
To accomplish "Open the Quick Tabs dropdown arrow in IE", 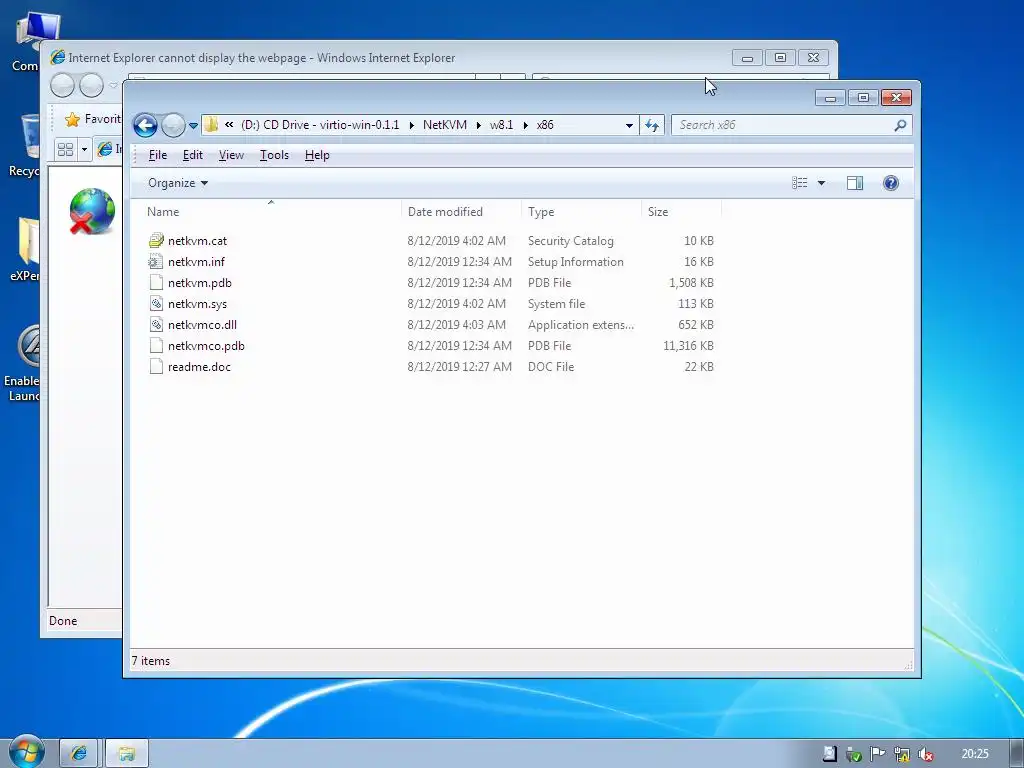I will [84, 150].
